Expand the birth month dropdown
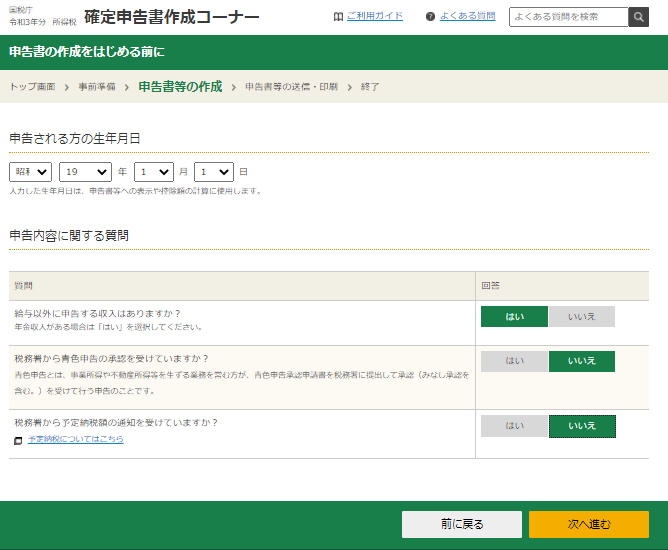This screenshot has width=668, height=550. 154,172
